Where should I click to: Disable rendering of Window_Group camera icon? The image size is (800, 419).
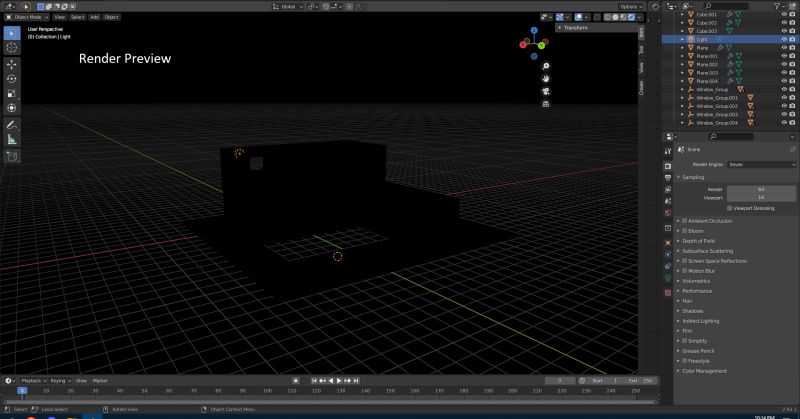(792, 89)
